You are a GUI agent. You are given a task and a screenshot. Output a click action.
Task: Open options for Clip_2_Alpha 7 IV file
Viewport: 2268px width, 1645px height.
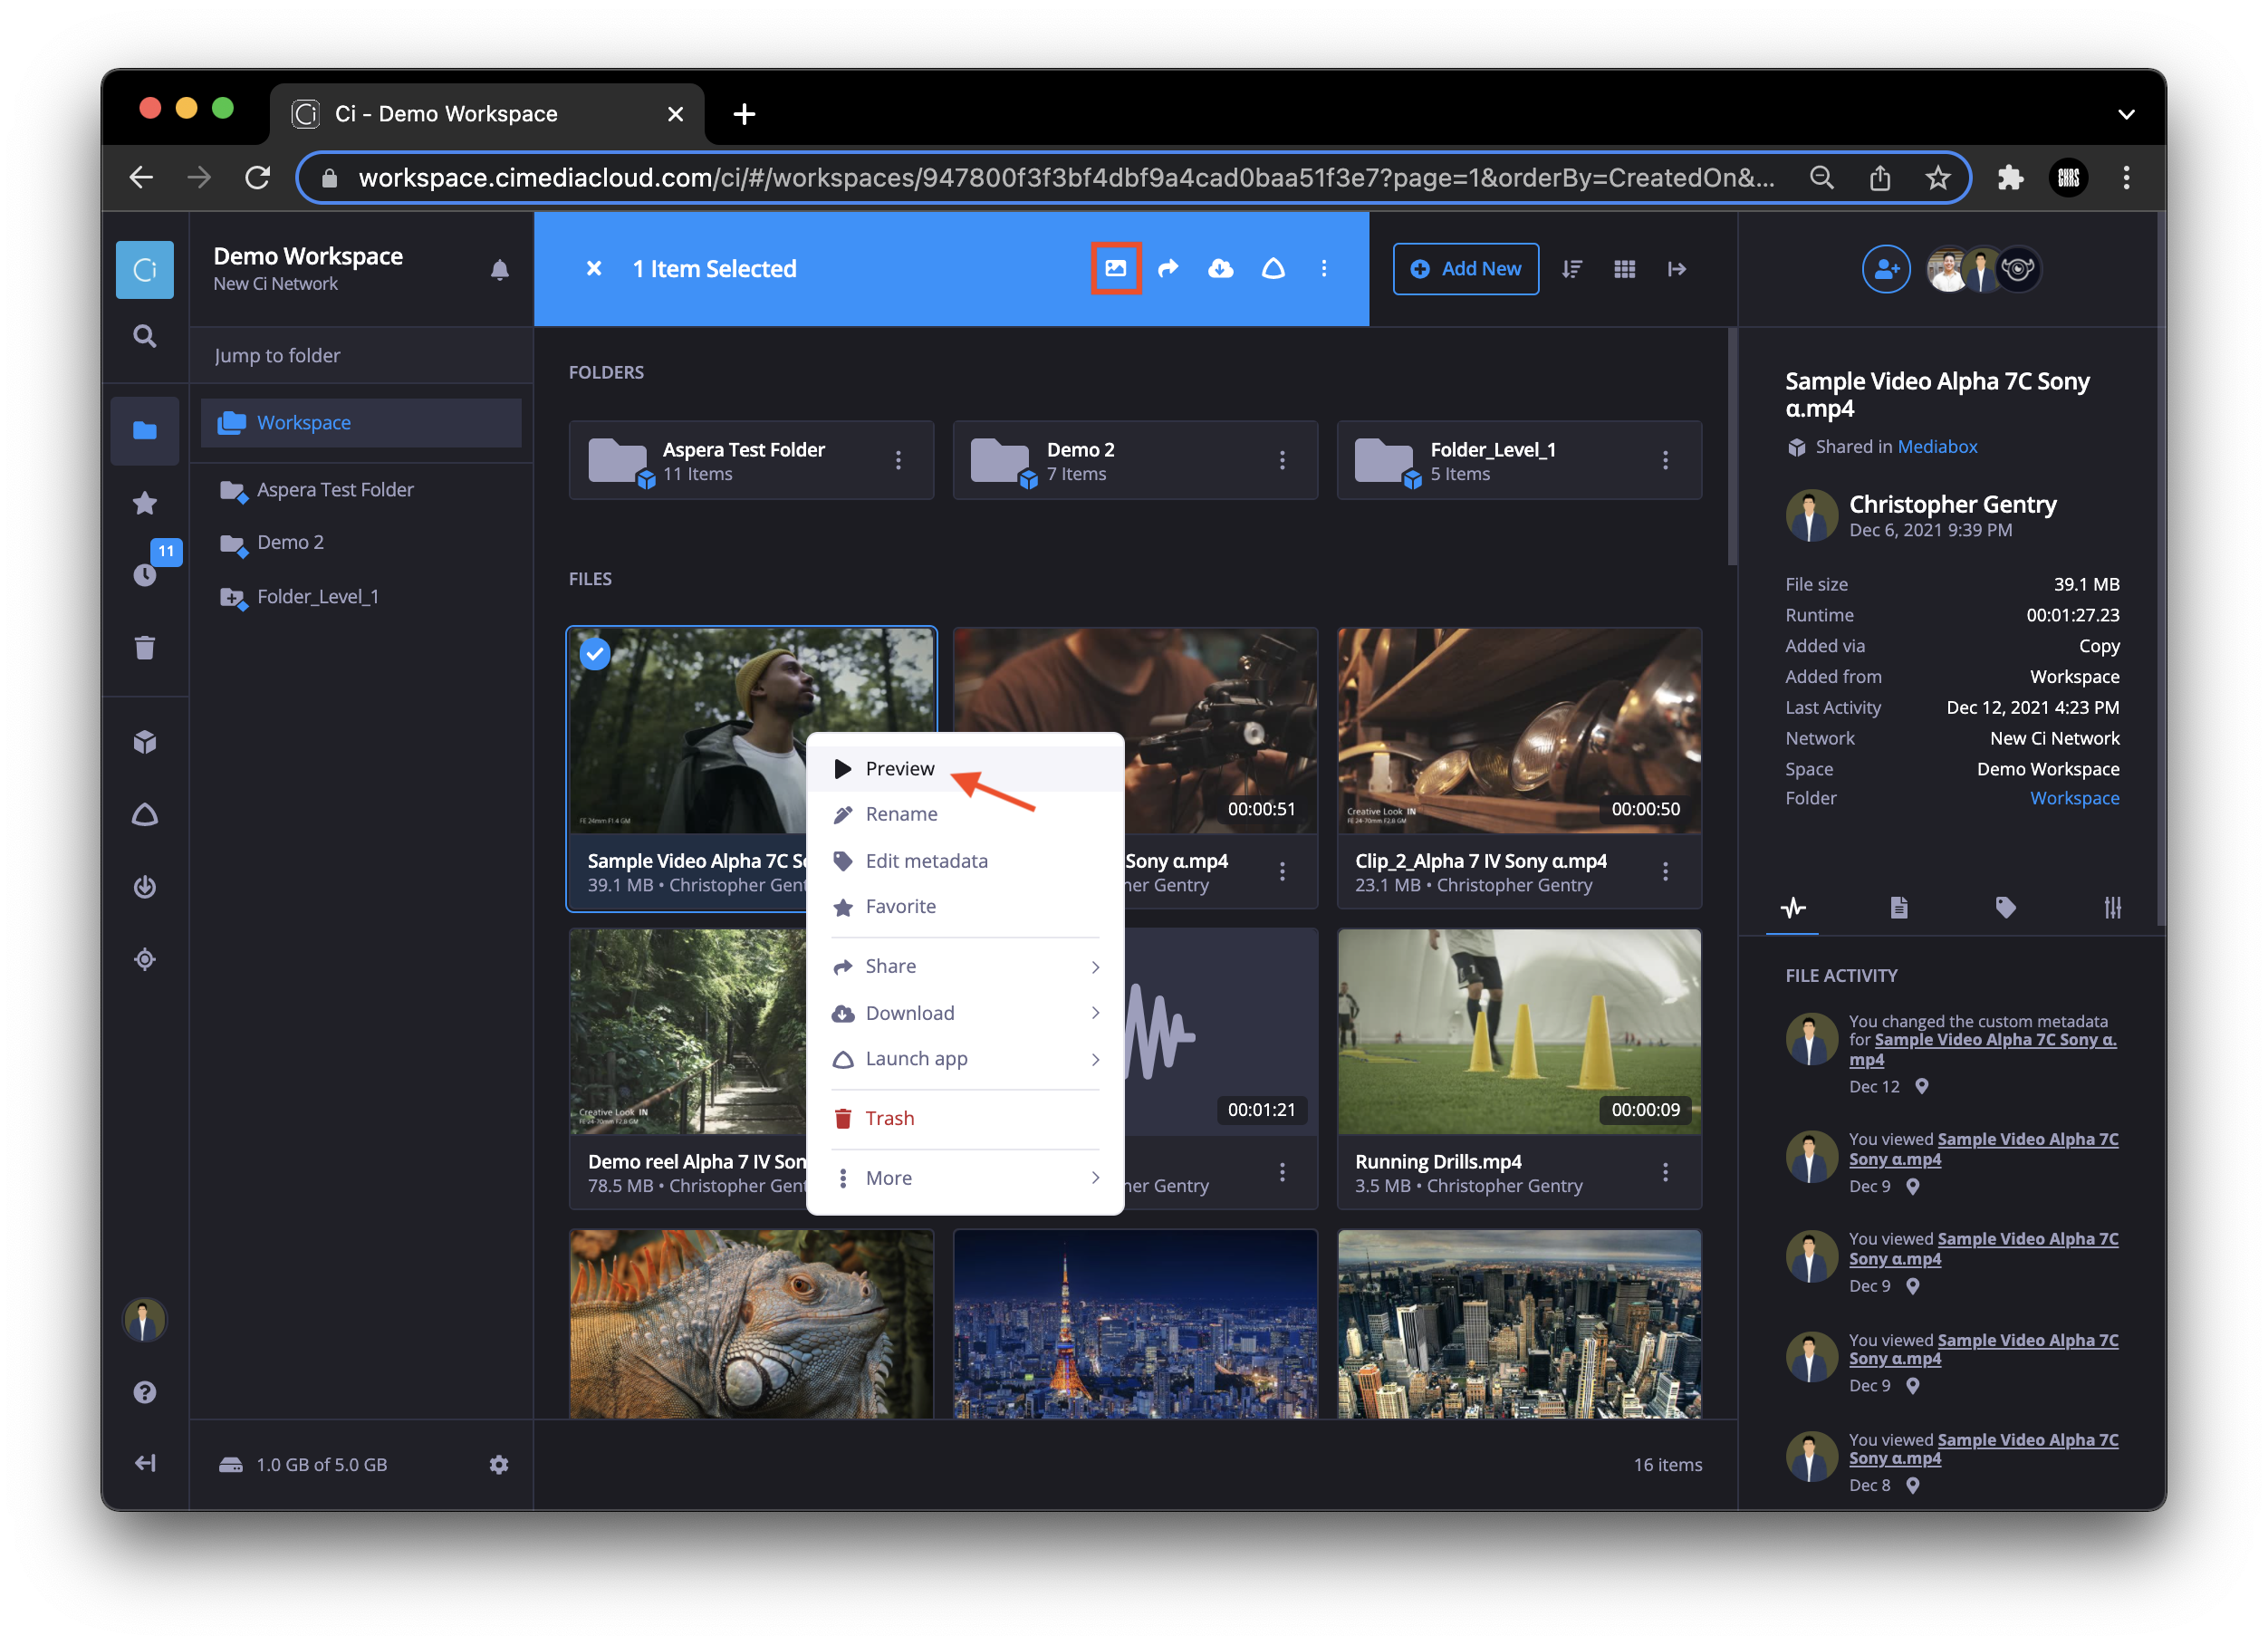click(x=1665, y=871)
